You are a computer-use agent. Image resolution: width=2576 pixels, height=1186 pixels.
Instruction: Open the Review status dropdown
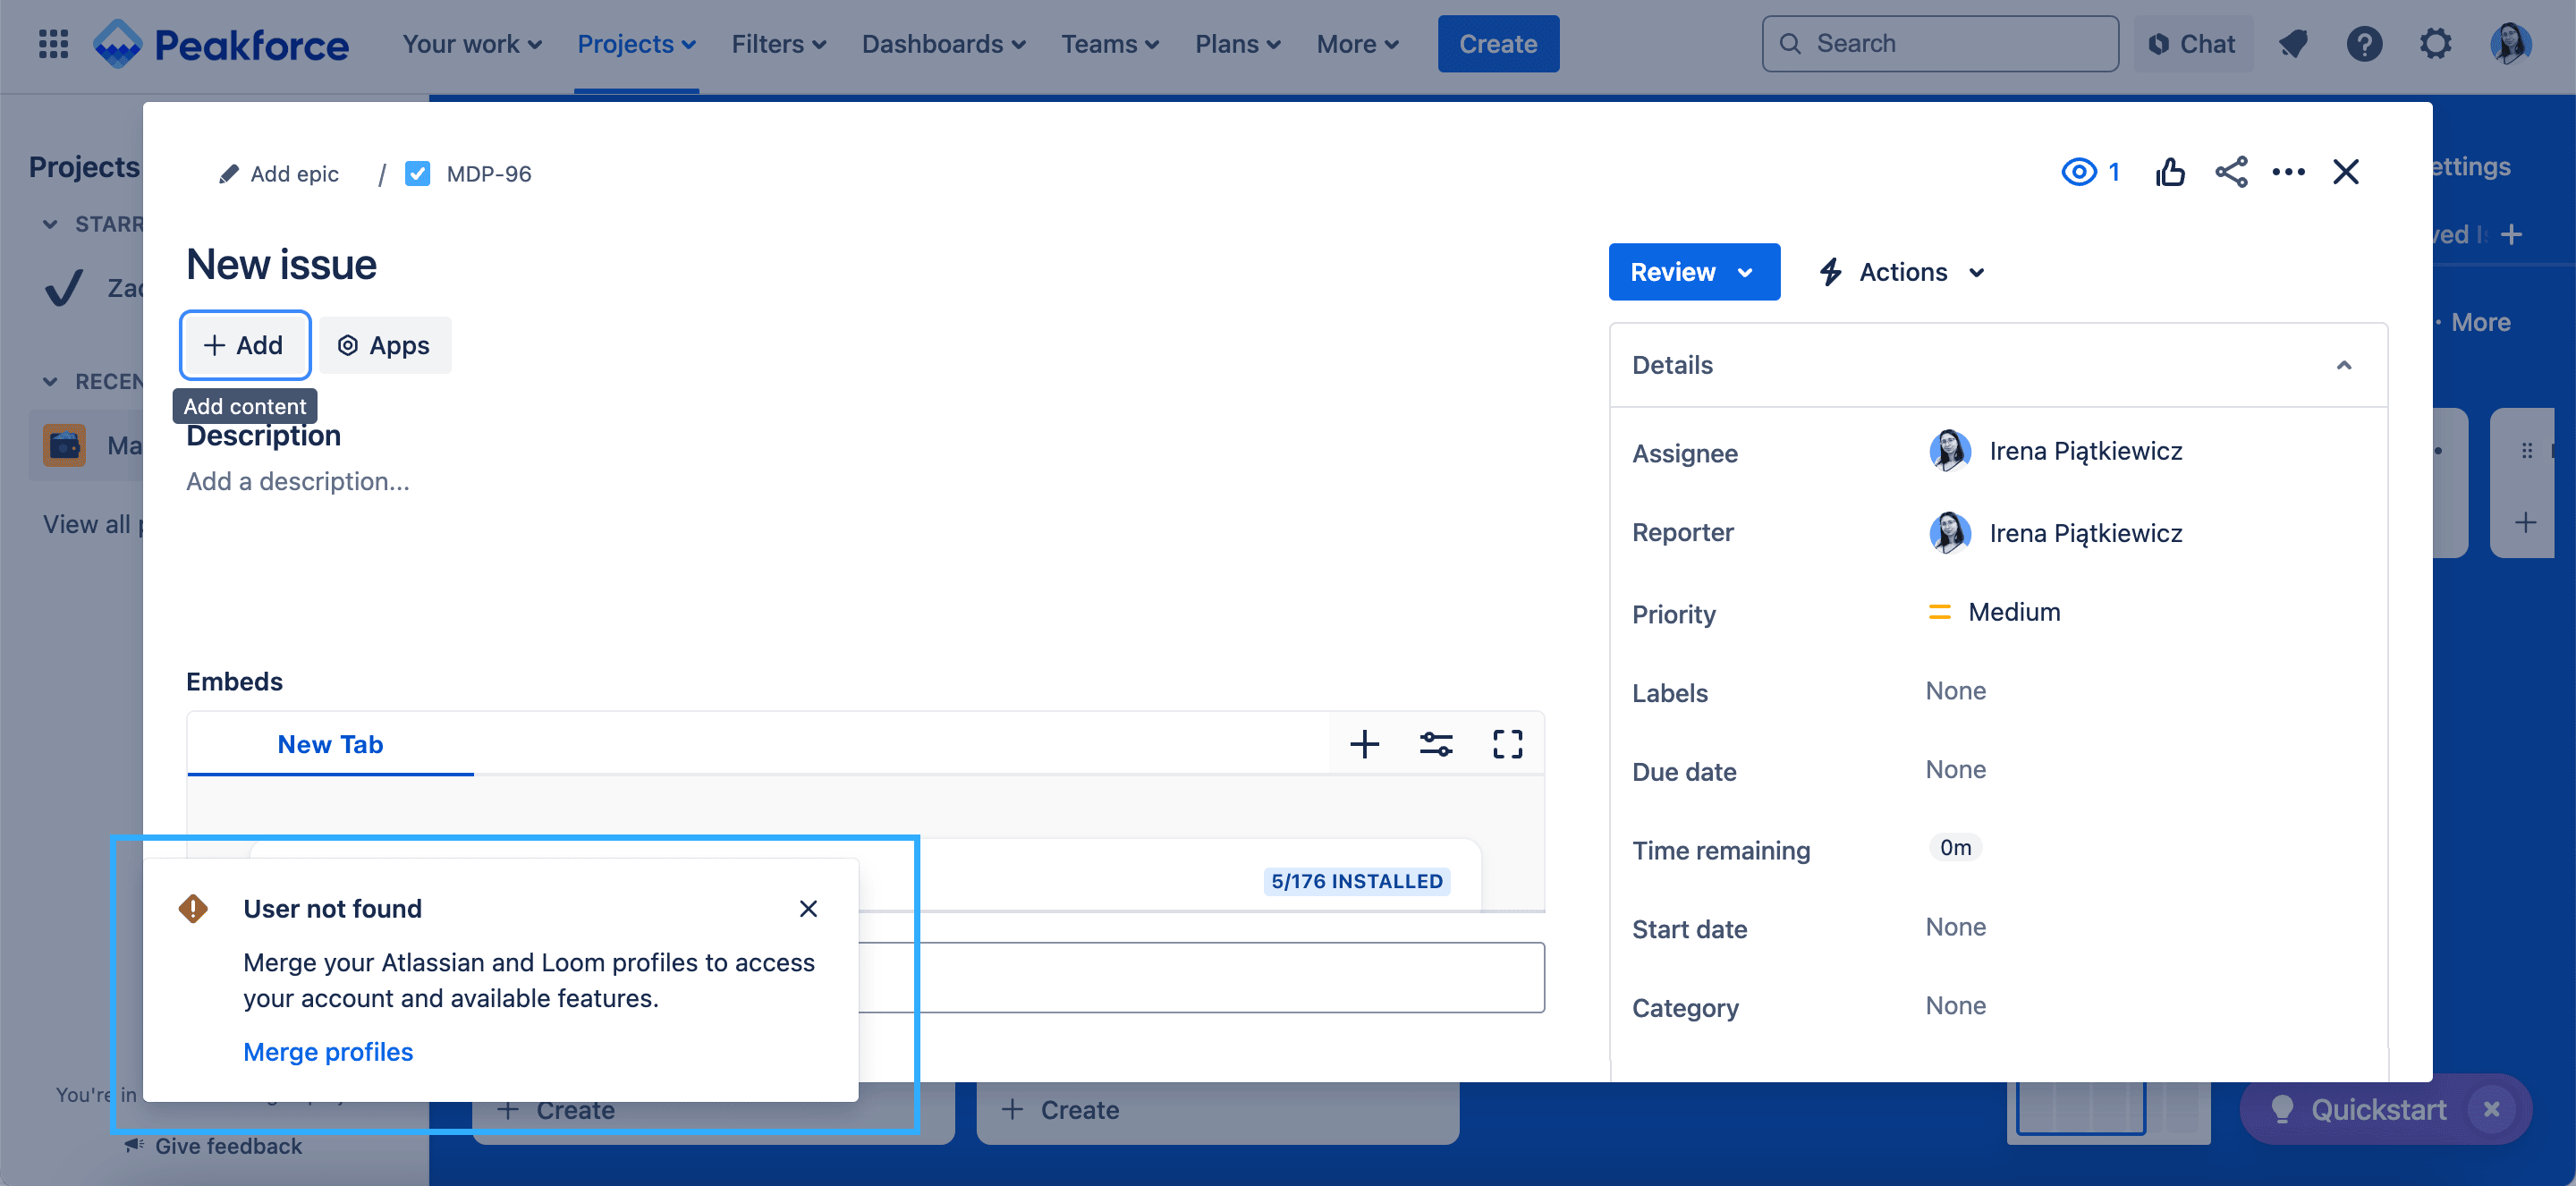[x=1693, y=272]
